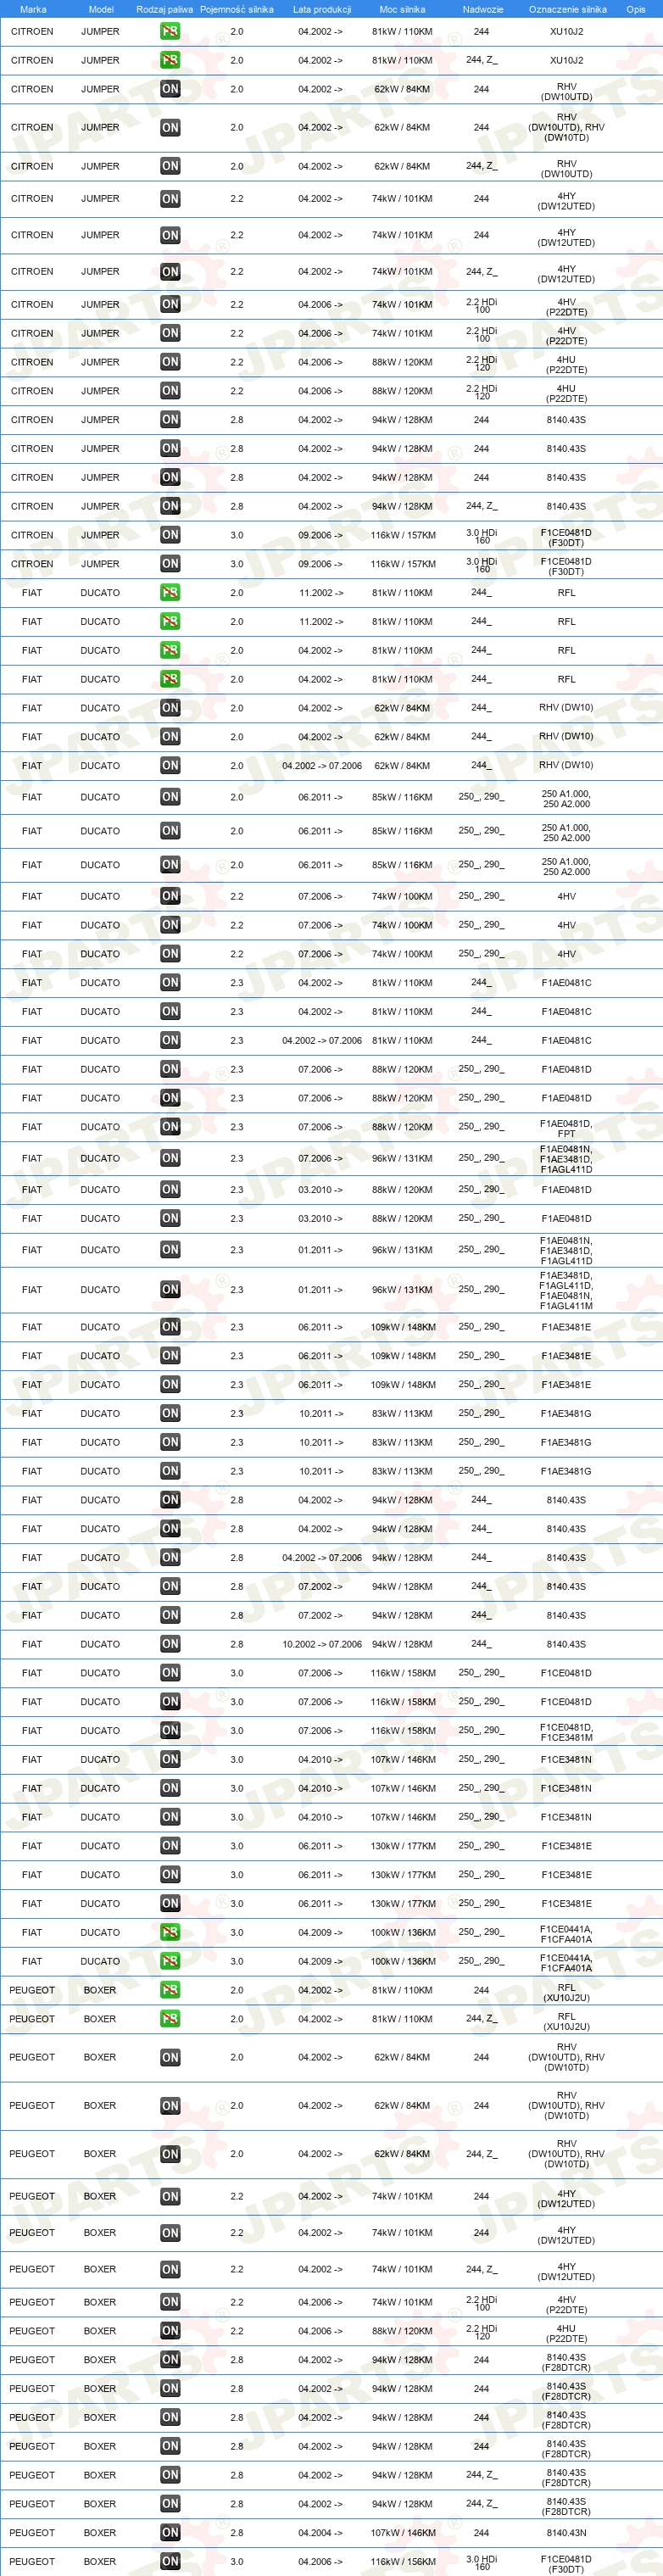Click 'BOXER' cell in the 116kW / 156KM row

100,2562
